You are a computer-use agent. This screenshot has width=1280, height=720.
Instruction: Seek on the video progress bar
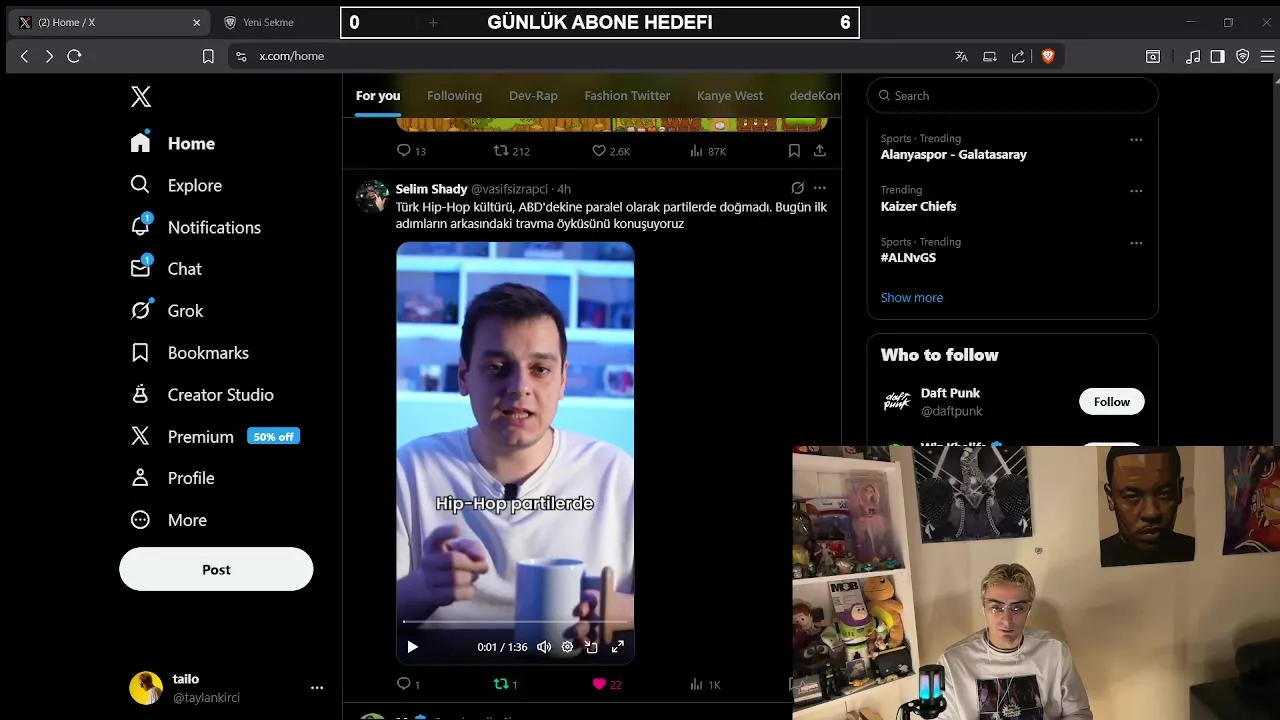(x=515, y=622)
